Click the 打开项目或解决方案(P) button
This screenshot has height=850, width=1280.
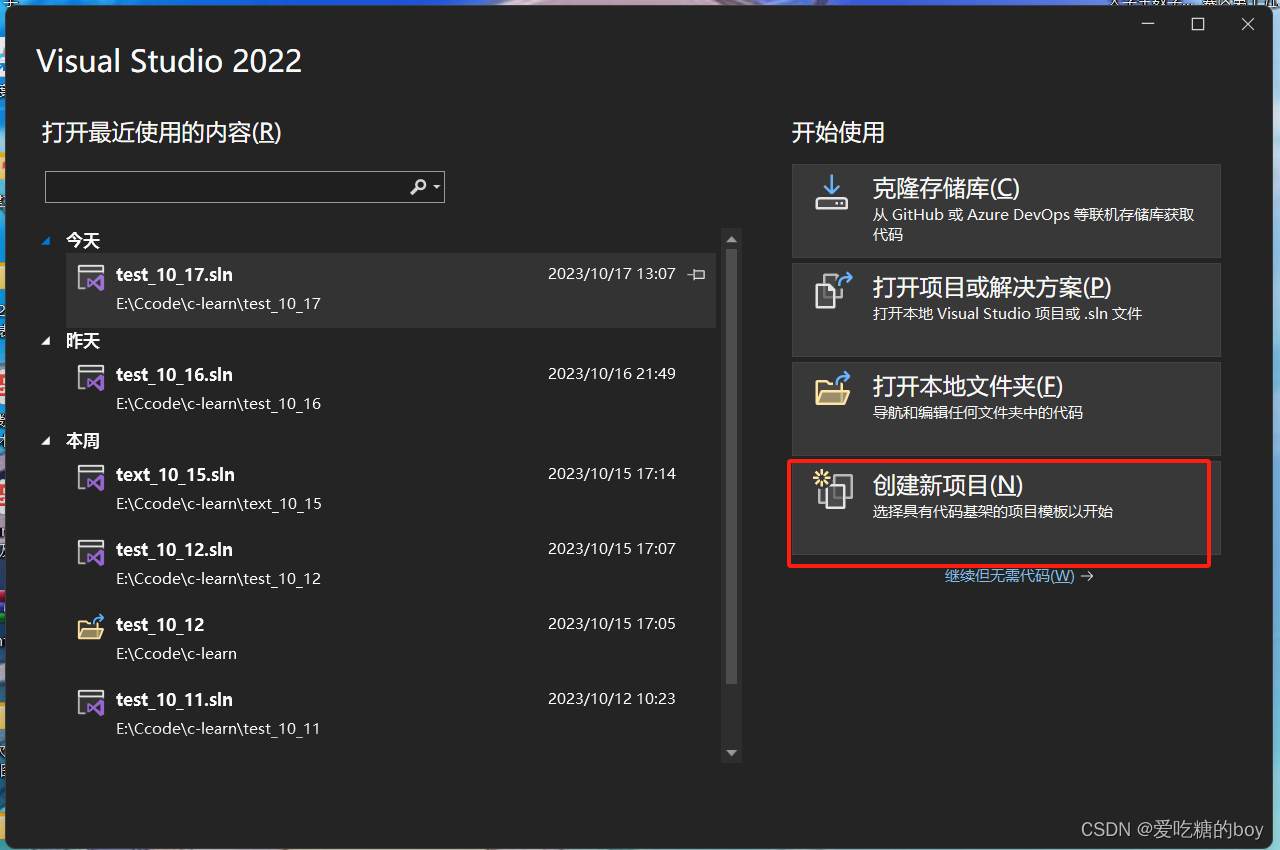tap(1005, 310)
